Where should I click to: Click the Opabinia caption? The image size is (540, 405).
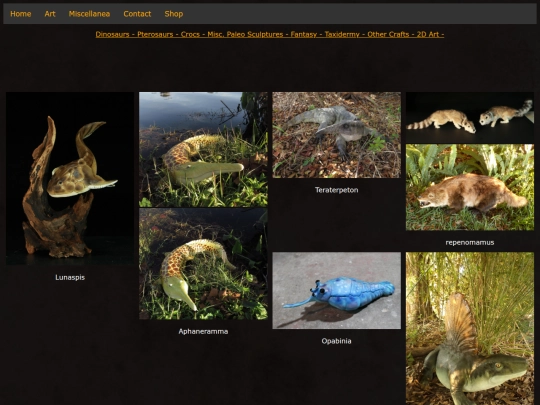click(x=336, y=341)
